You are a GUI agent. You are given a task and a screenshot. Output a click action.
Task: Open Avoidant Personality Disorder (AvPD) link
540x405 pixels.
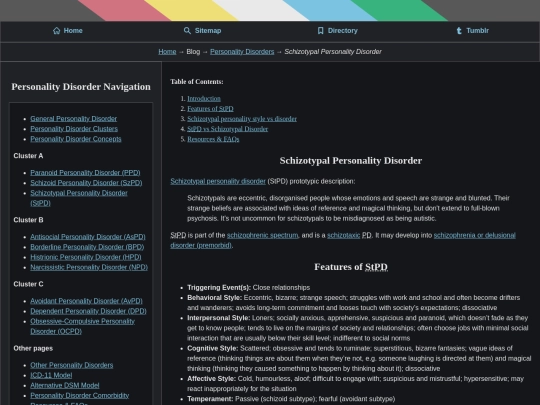(x=86, y=301)
